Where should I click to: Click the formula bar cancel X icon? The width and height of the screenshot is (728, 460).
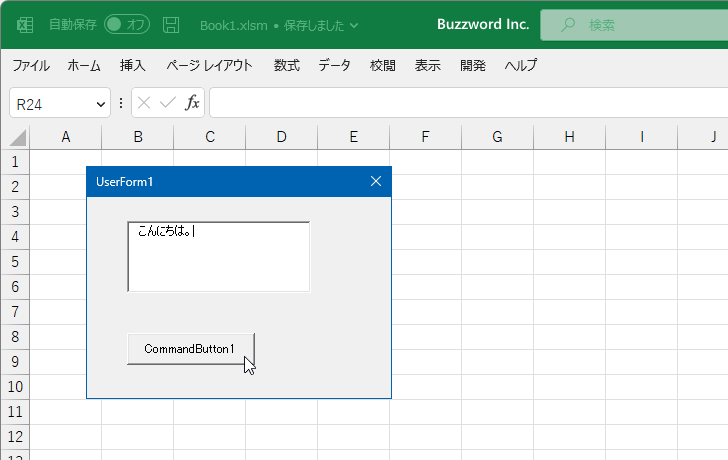coord(144,103)
